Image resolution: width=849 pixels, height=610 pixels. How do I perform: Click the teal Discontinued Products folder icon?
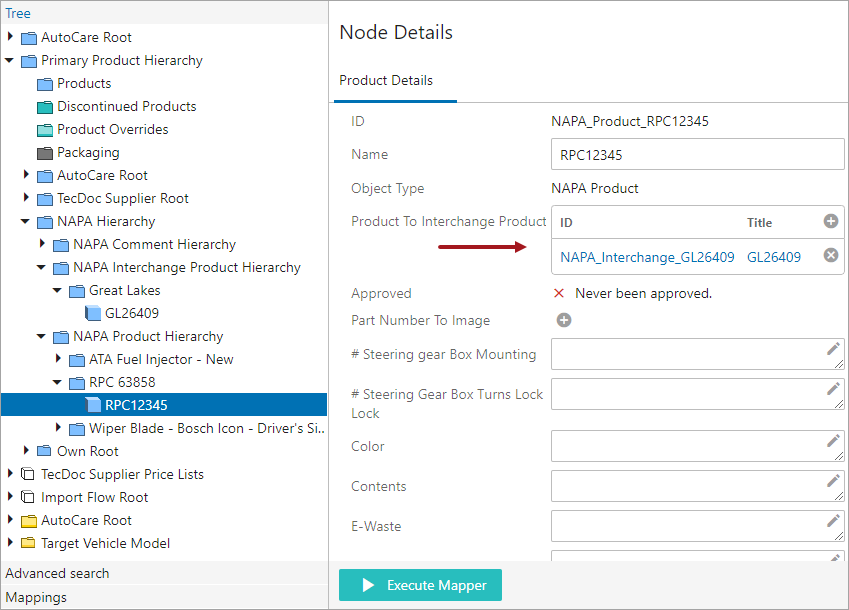click(45, 107)
